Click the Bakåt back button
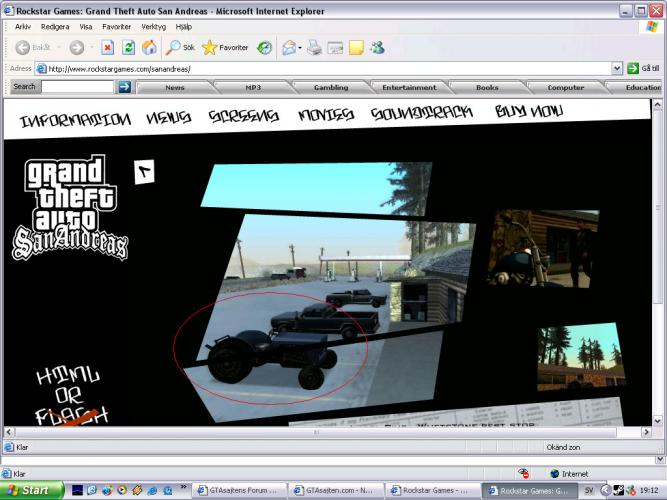Viewport: 667px width, 500px height. pos(33,47)
